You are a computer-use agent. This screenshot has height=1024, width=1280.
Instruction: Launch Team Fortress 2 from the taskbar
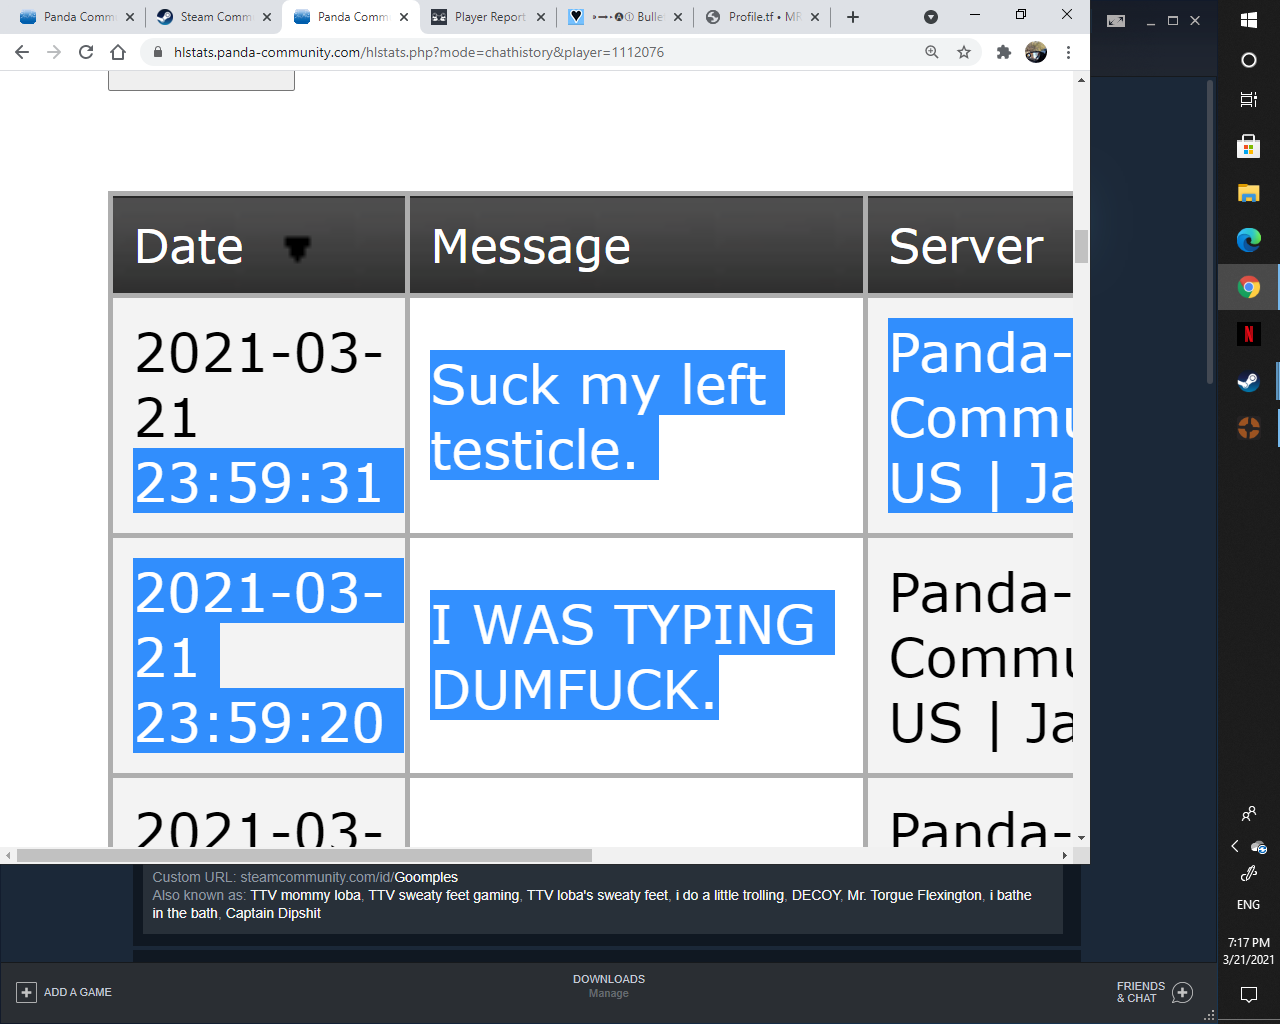[x=1247, y=429]
